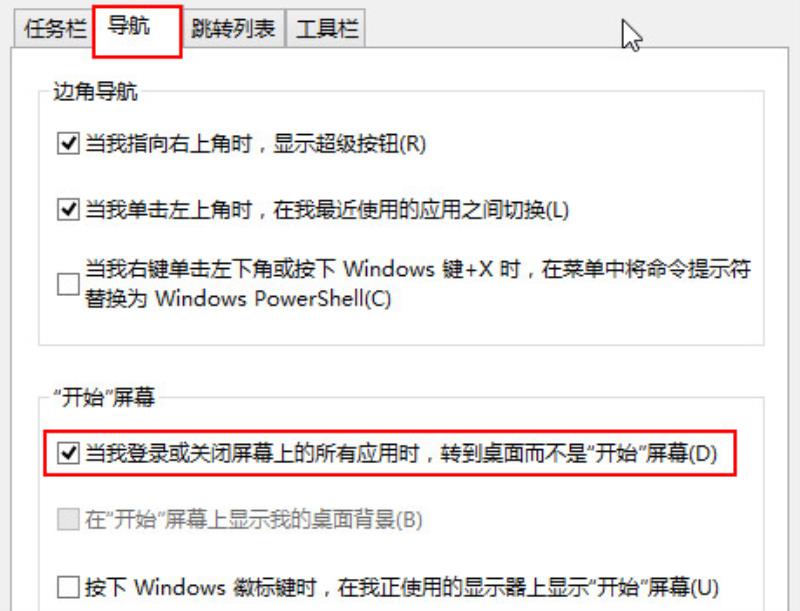Toggle checkbox for 在我最近使用的应用之间切换(L)
800x611 pixels.
(68, 210)
